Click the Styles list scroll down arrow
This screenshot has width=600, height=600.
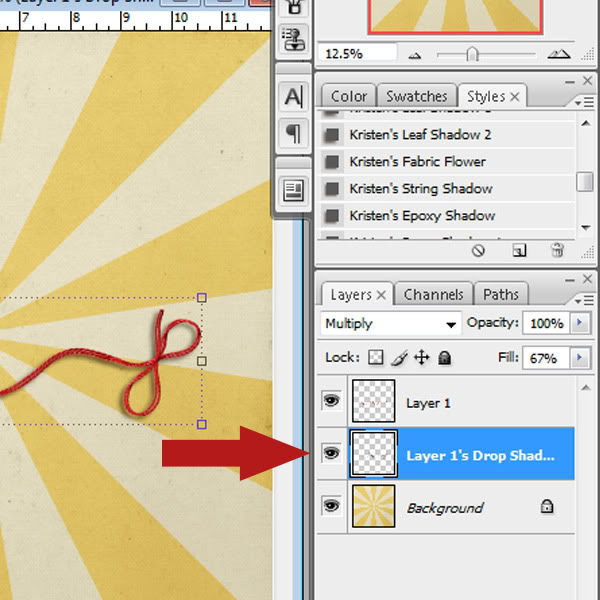(585, 228)
